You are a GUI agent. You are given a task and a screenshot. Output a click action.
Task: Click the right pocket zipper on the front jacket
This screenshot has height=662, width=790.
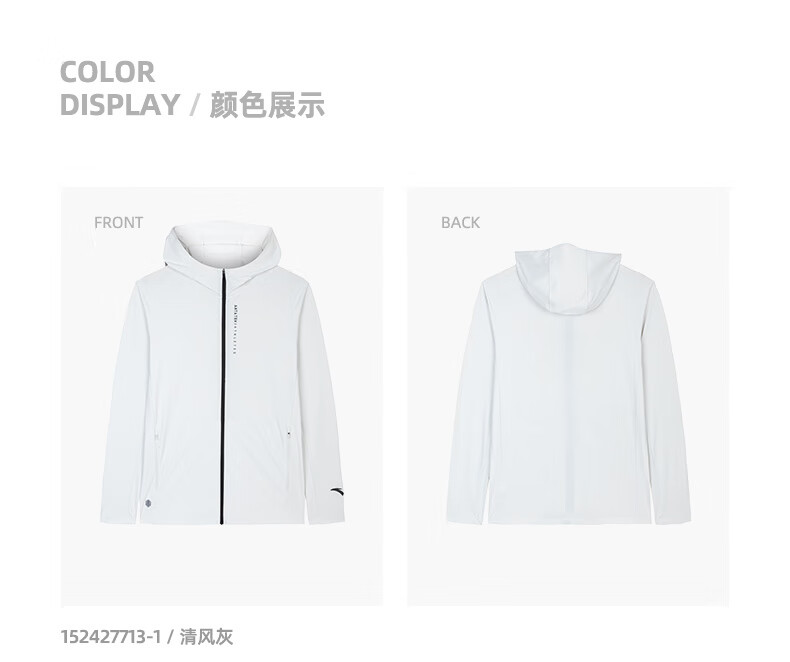click(x=289, y=433)
